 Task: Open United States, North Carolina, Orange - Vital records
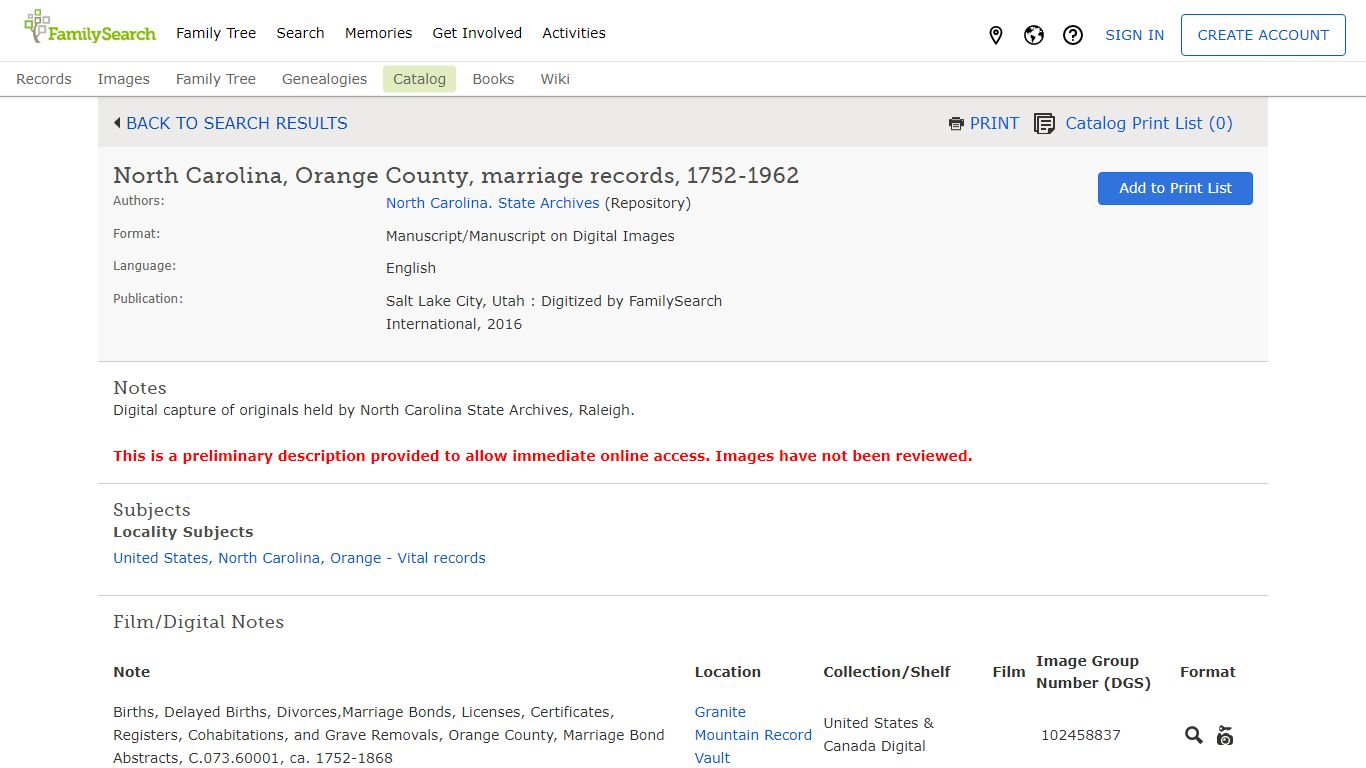[x=299, y=558]
